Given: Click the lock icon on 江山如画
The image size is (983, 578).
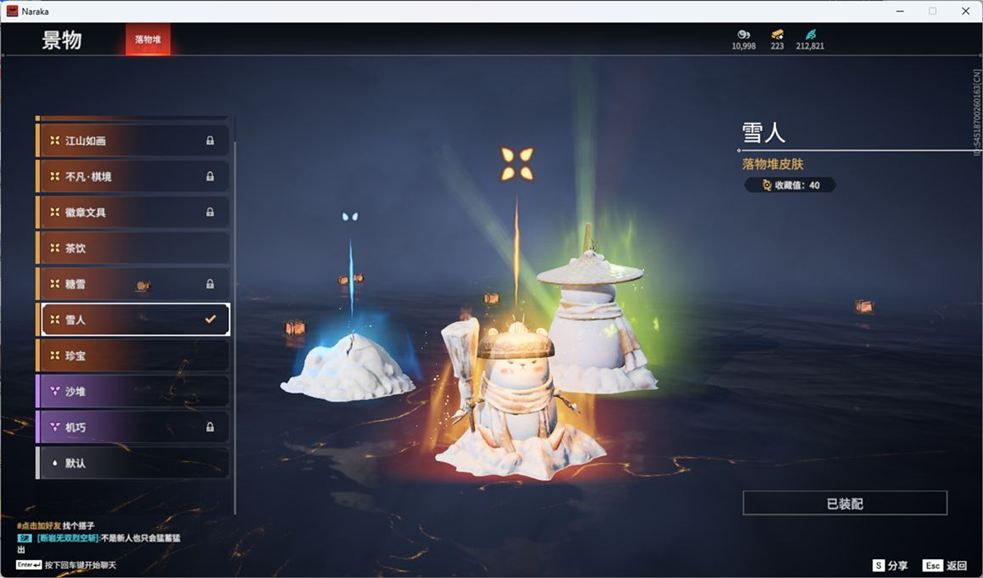Looking at the screenshot, I should [210, 141].
